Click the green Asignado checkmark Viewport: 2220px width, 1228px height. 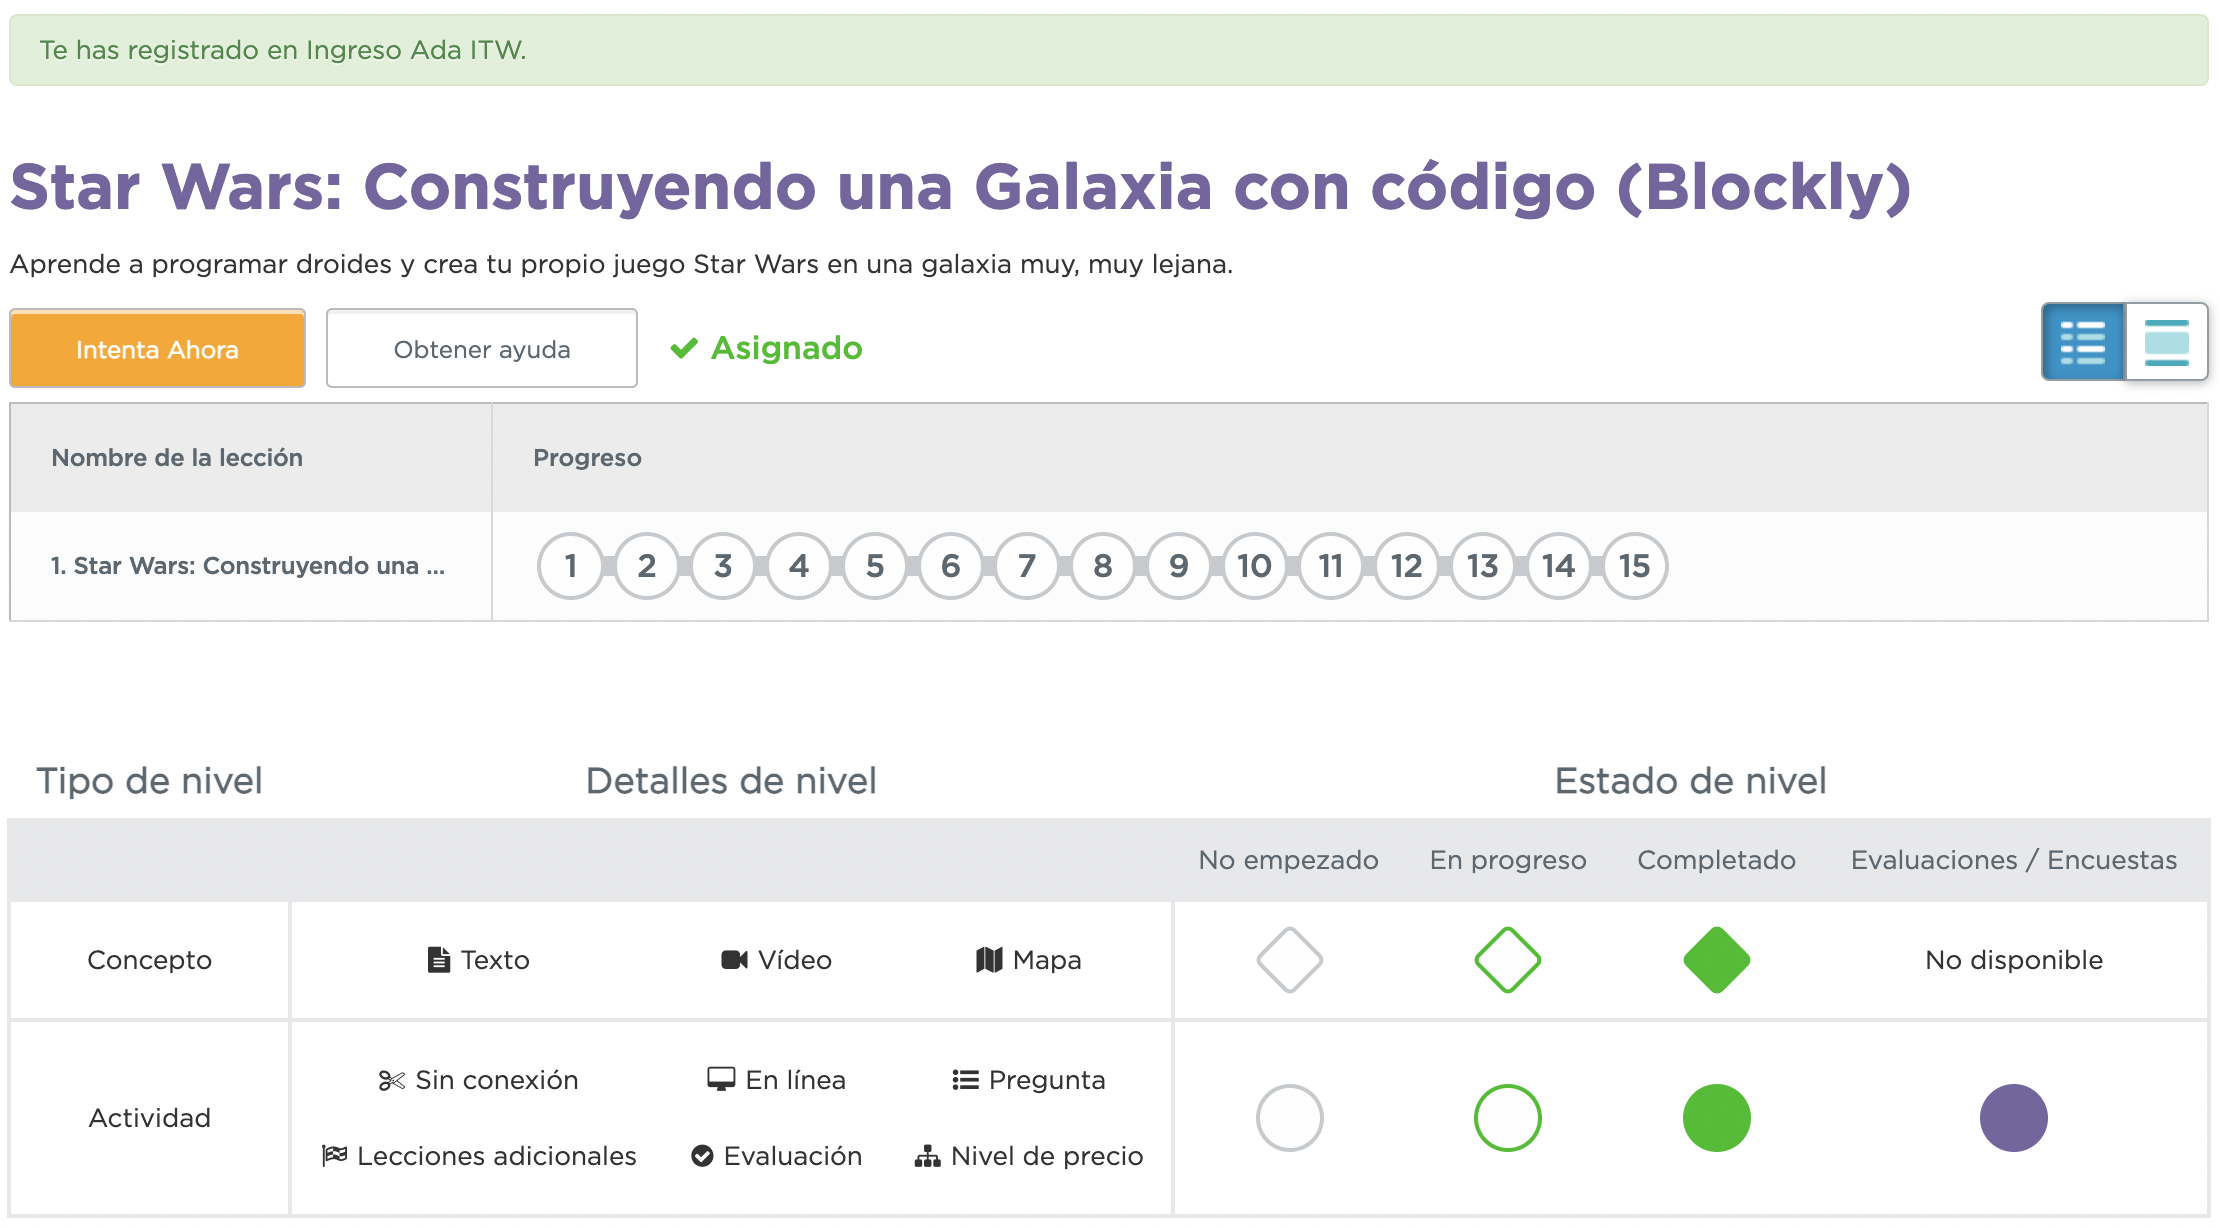pos(684,348)
